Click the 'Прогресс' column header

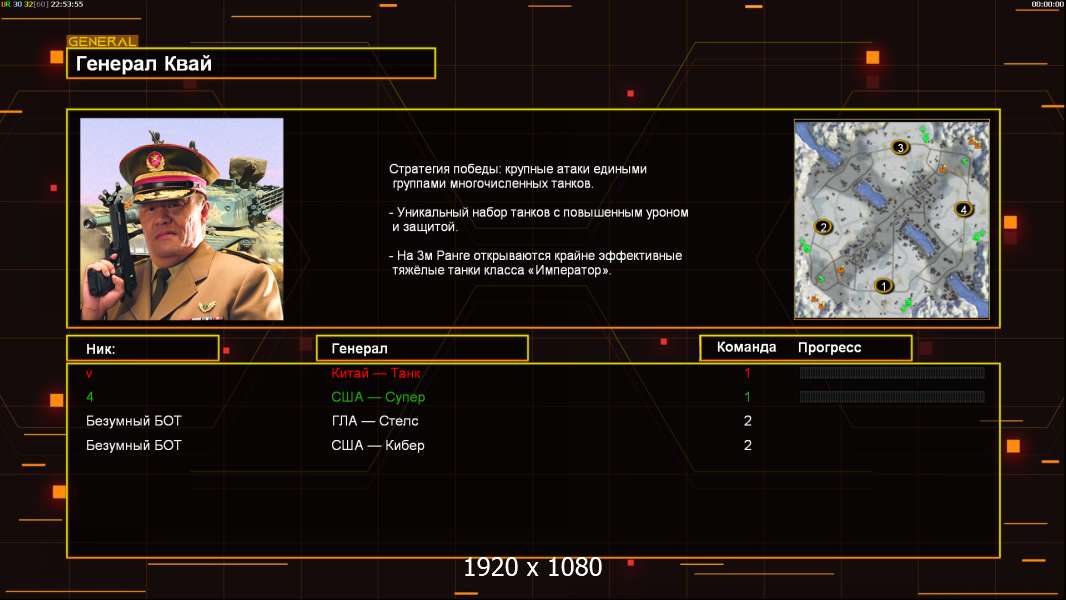click(x=829, y=348)
